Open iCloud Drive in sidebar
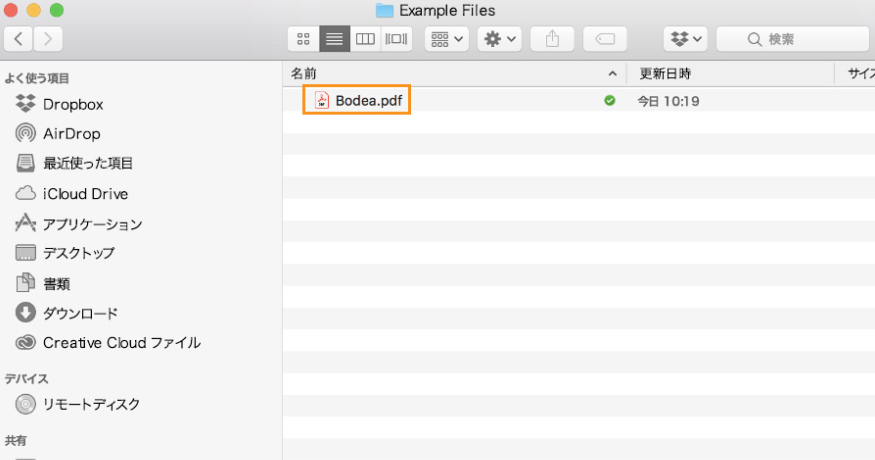875x460 pixels. tap(85, 194)
